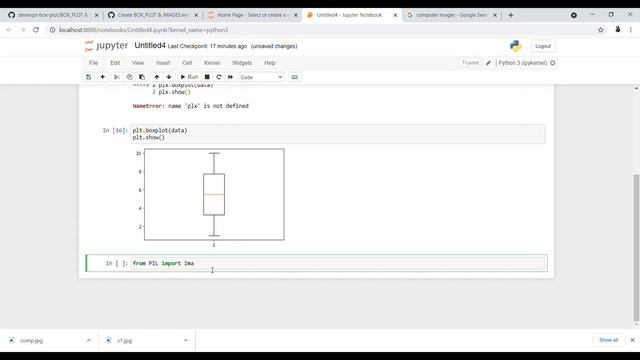The height and width of the screenshot is (360, 640).
Task: Run the current cell
Action: pos(189,77)
